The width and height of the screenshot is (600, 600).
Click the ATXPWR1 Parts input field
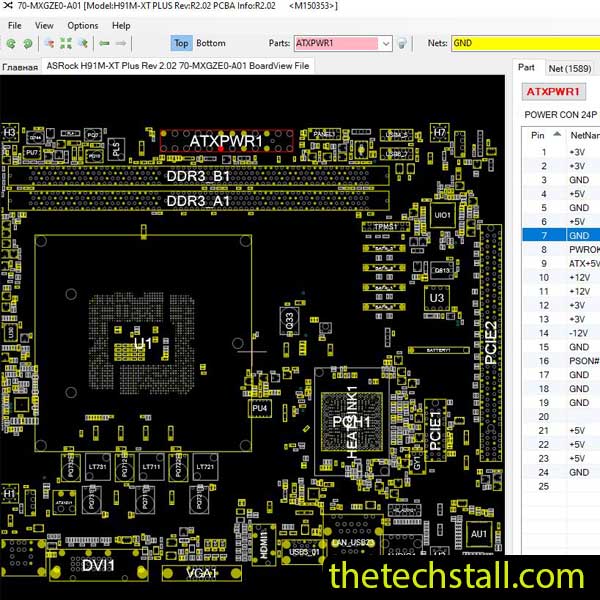[x=336, y=44]
